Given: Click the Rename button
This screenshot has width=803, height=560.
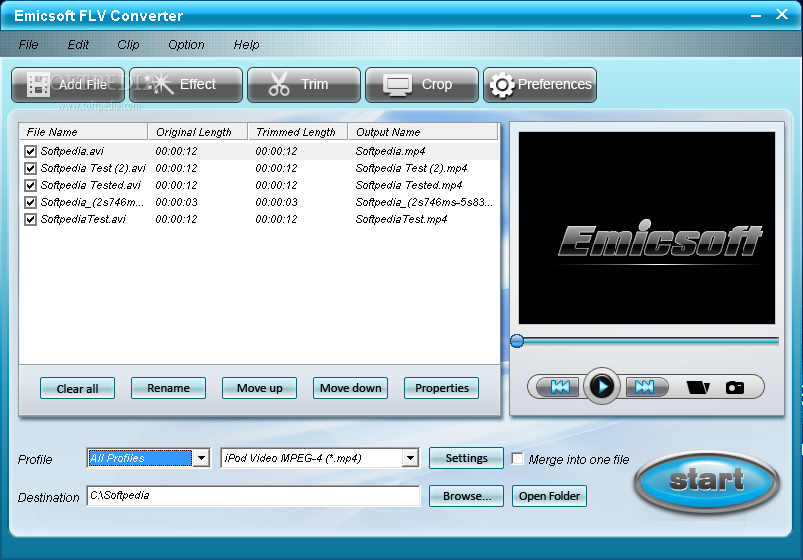Looking at the screenshot, I should coord(168,388).
